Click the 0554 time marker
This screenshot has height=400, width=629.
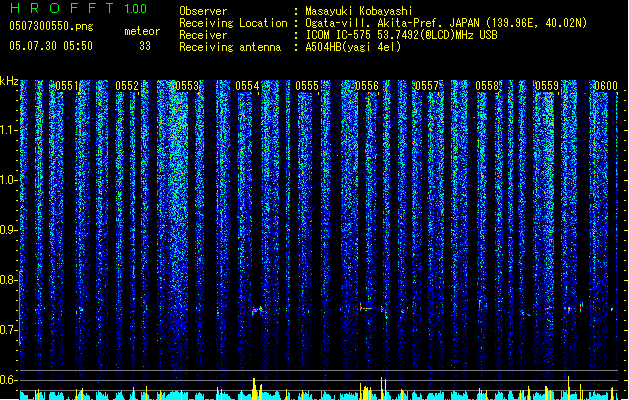pos(247,86)
